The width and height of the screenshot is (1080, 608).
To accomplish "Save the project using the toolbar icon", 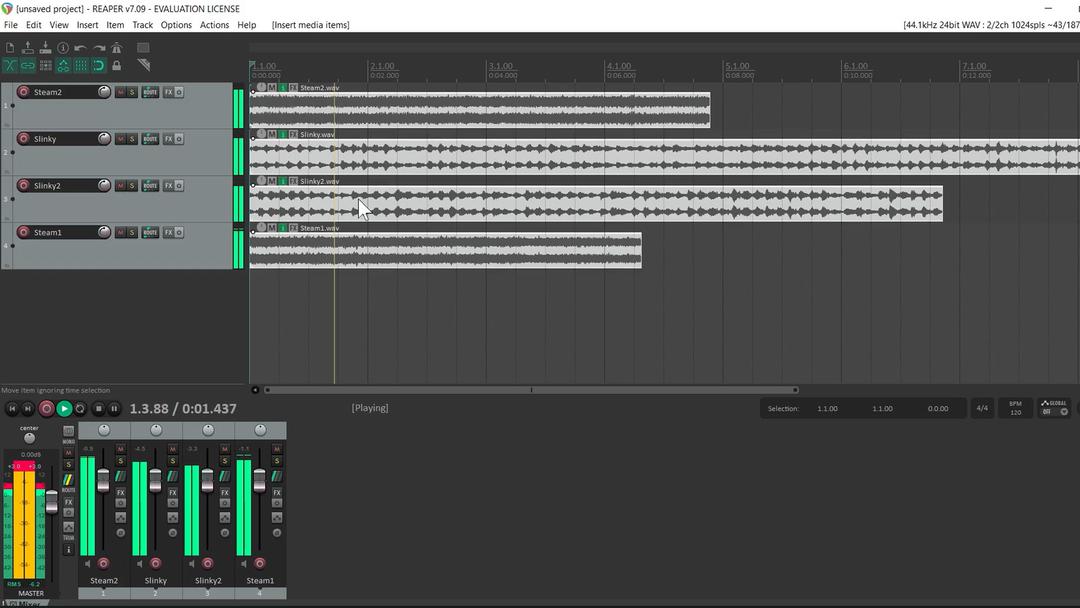I will (45, 46).
